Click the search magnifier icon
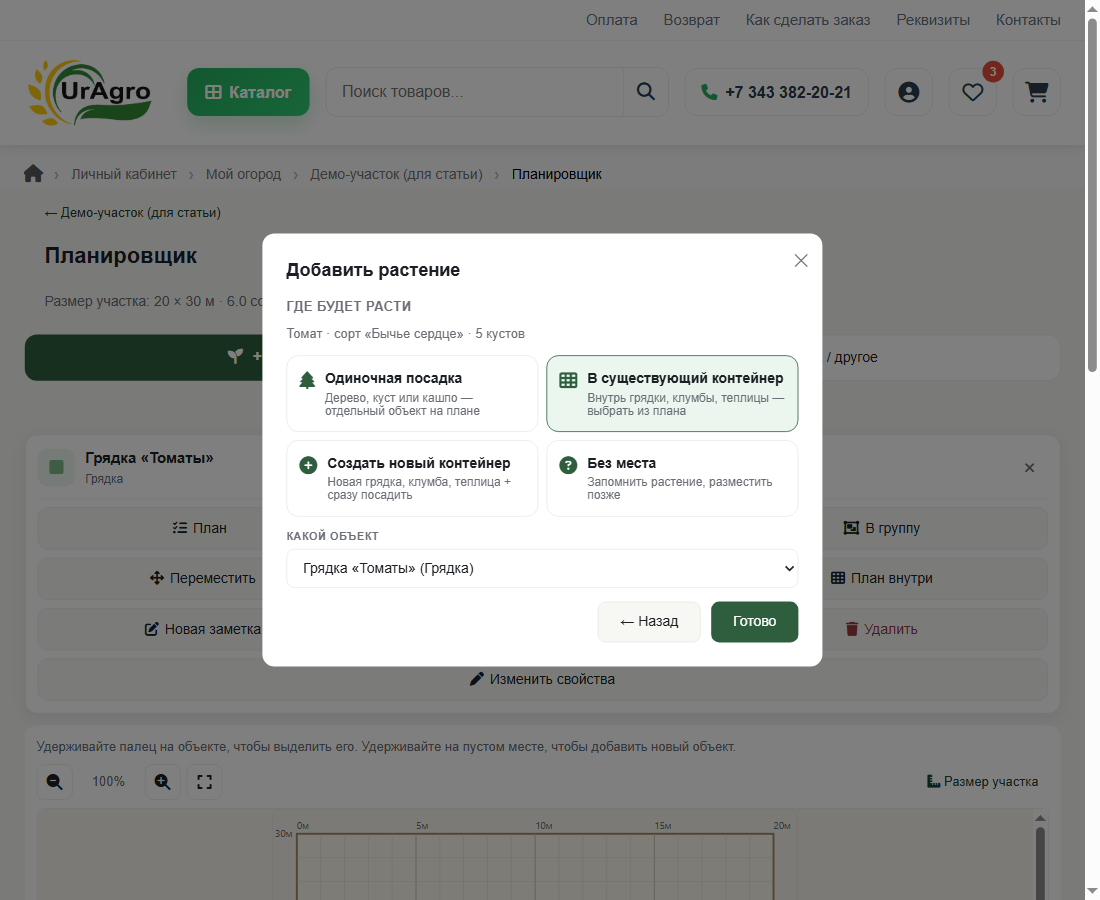 pos(645,92)
